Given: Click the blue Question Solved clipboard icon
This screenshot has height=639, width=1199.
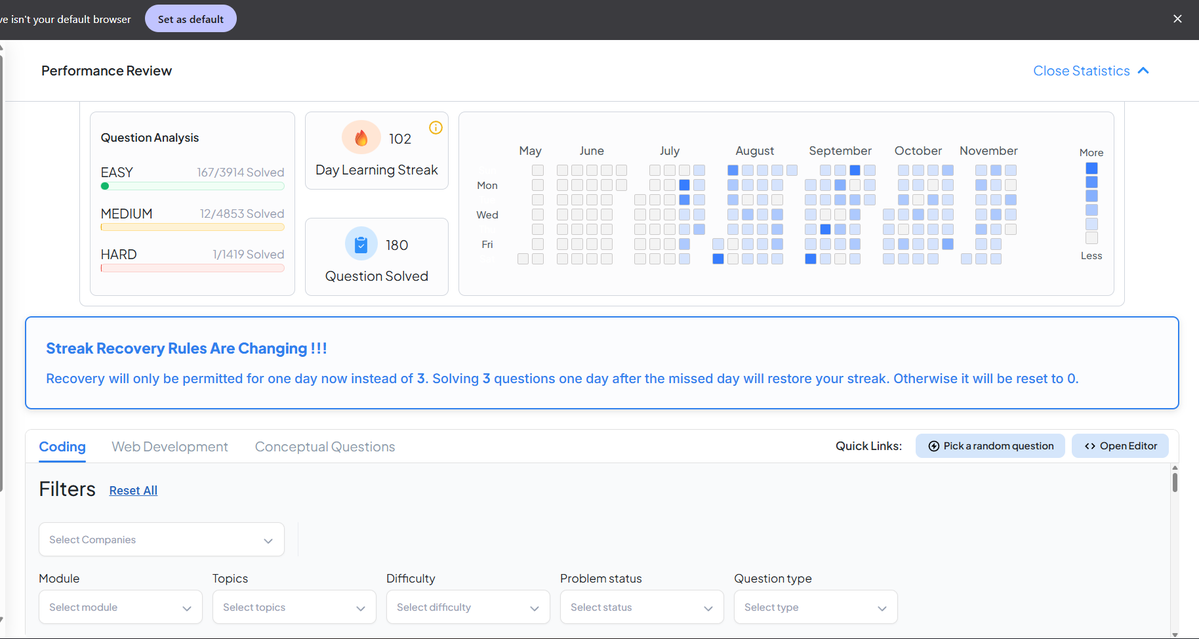Looking at the screenshot, I should (361, 243).
